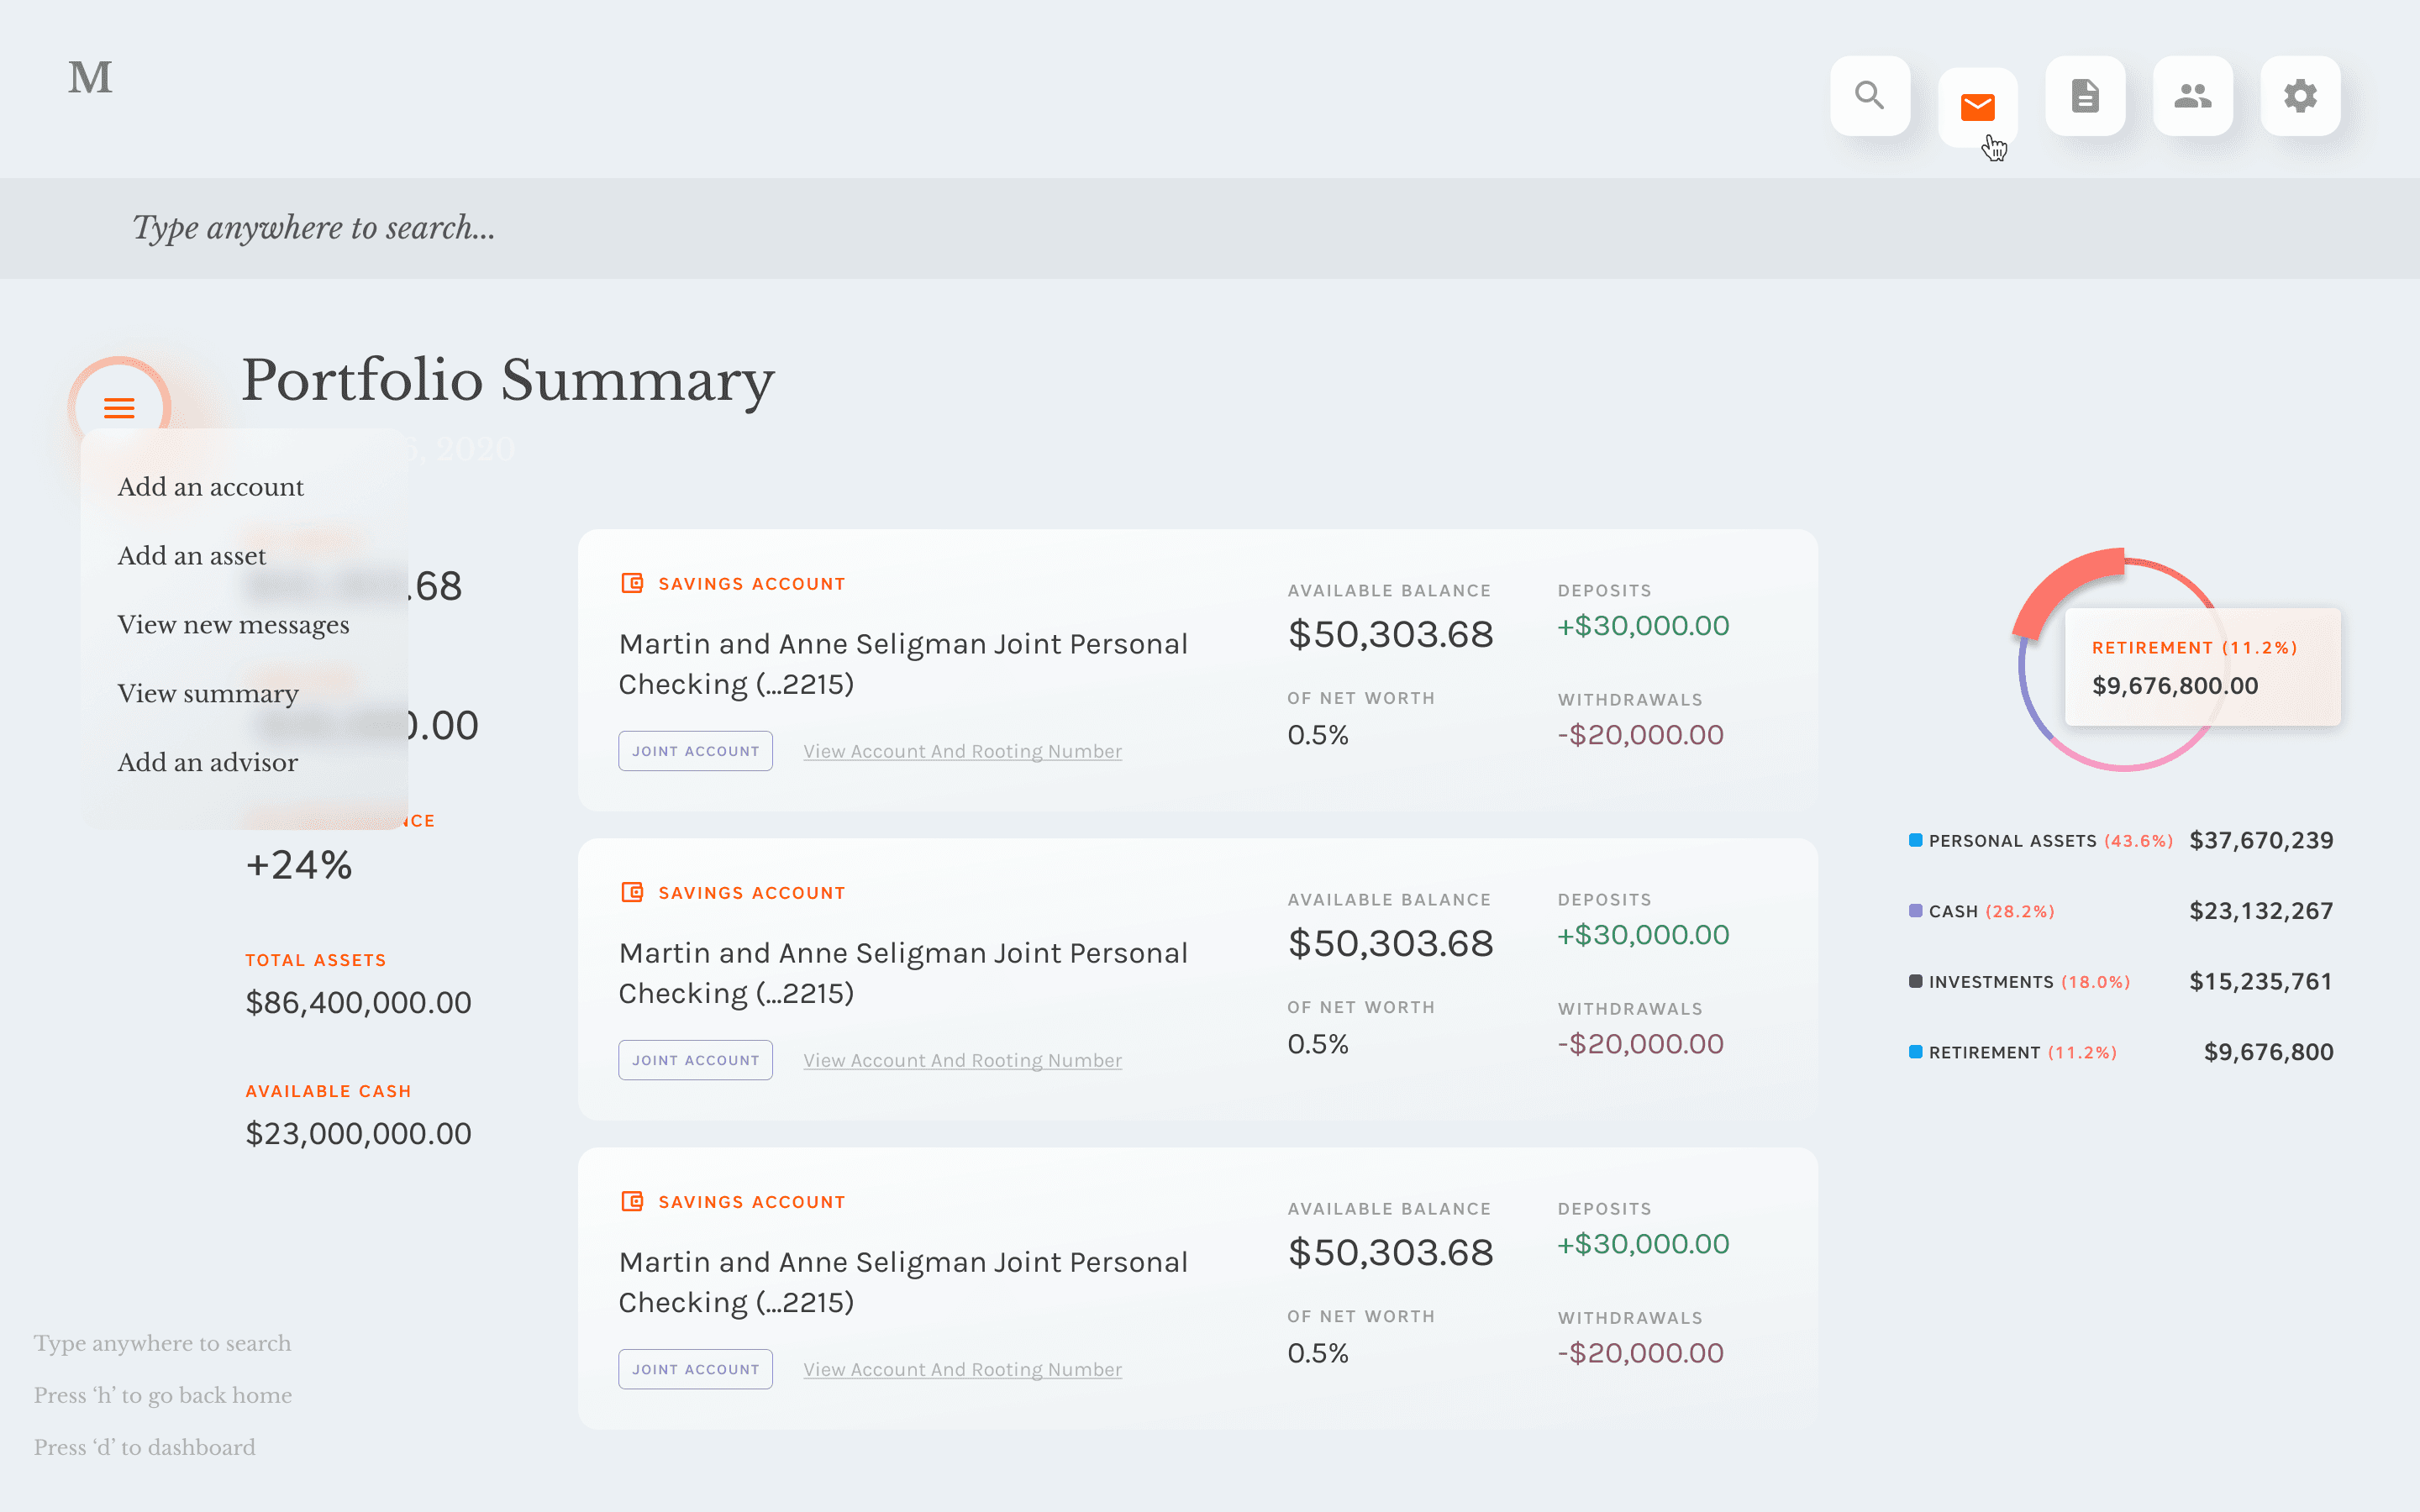Select 'Add an advisor' menu entry

(207, 763)
